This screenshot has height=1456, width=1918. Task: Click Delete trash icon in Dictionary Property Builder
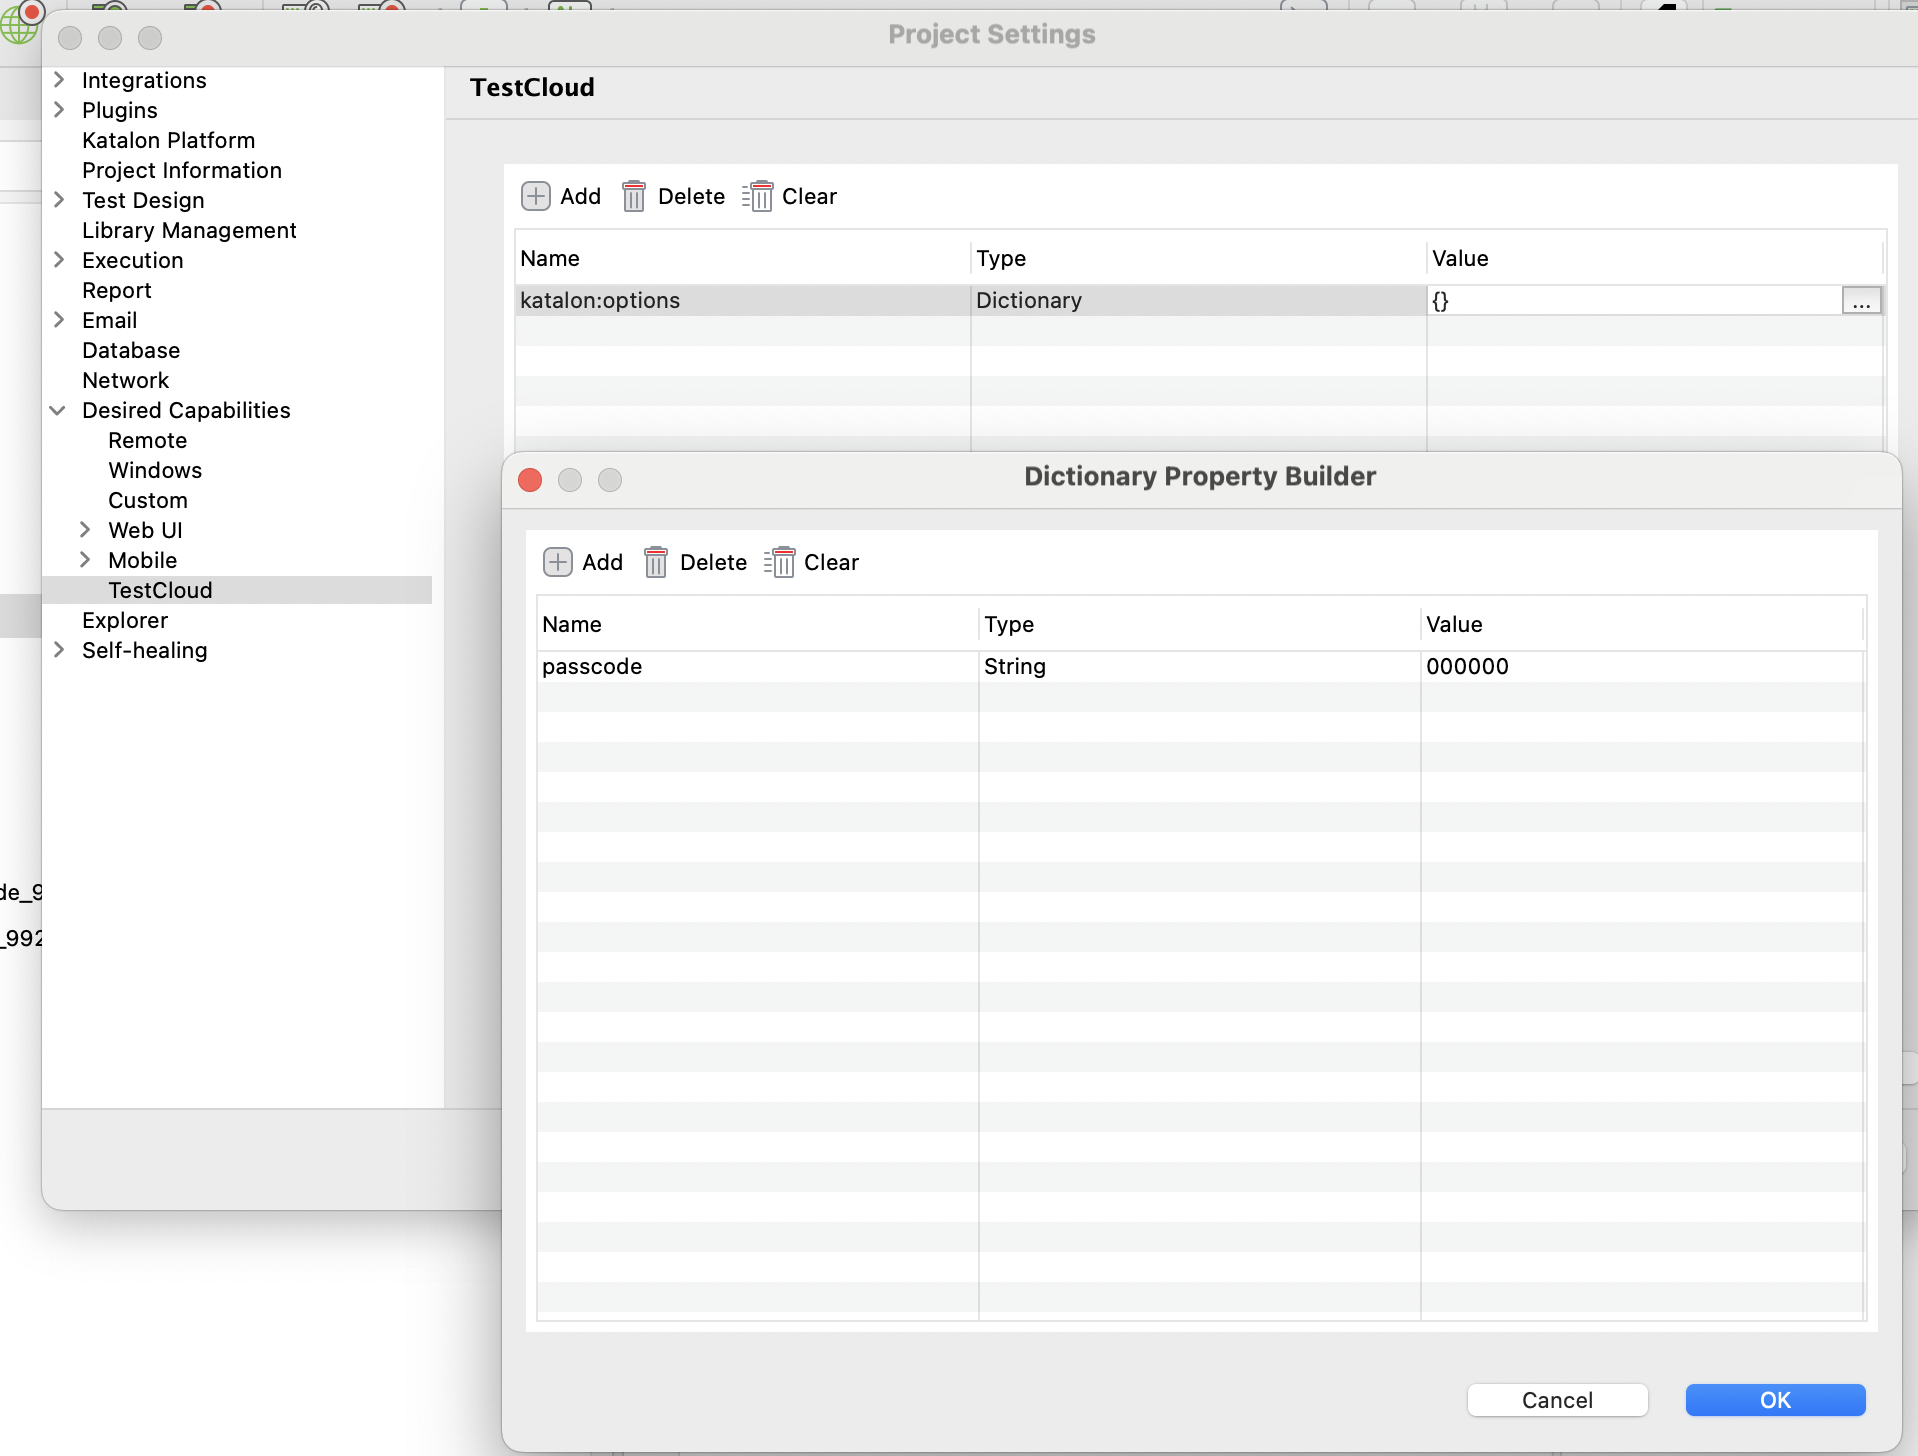coord(656,562)
